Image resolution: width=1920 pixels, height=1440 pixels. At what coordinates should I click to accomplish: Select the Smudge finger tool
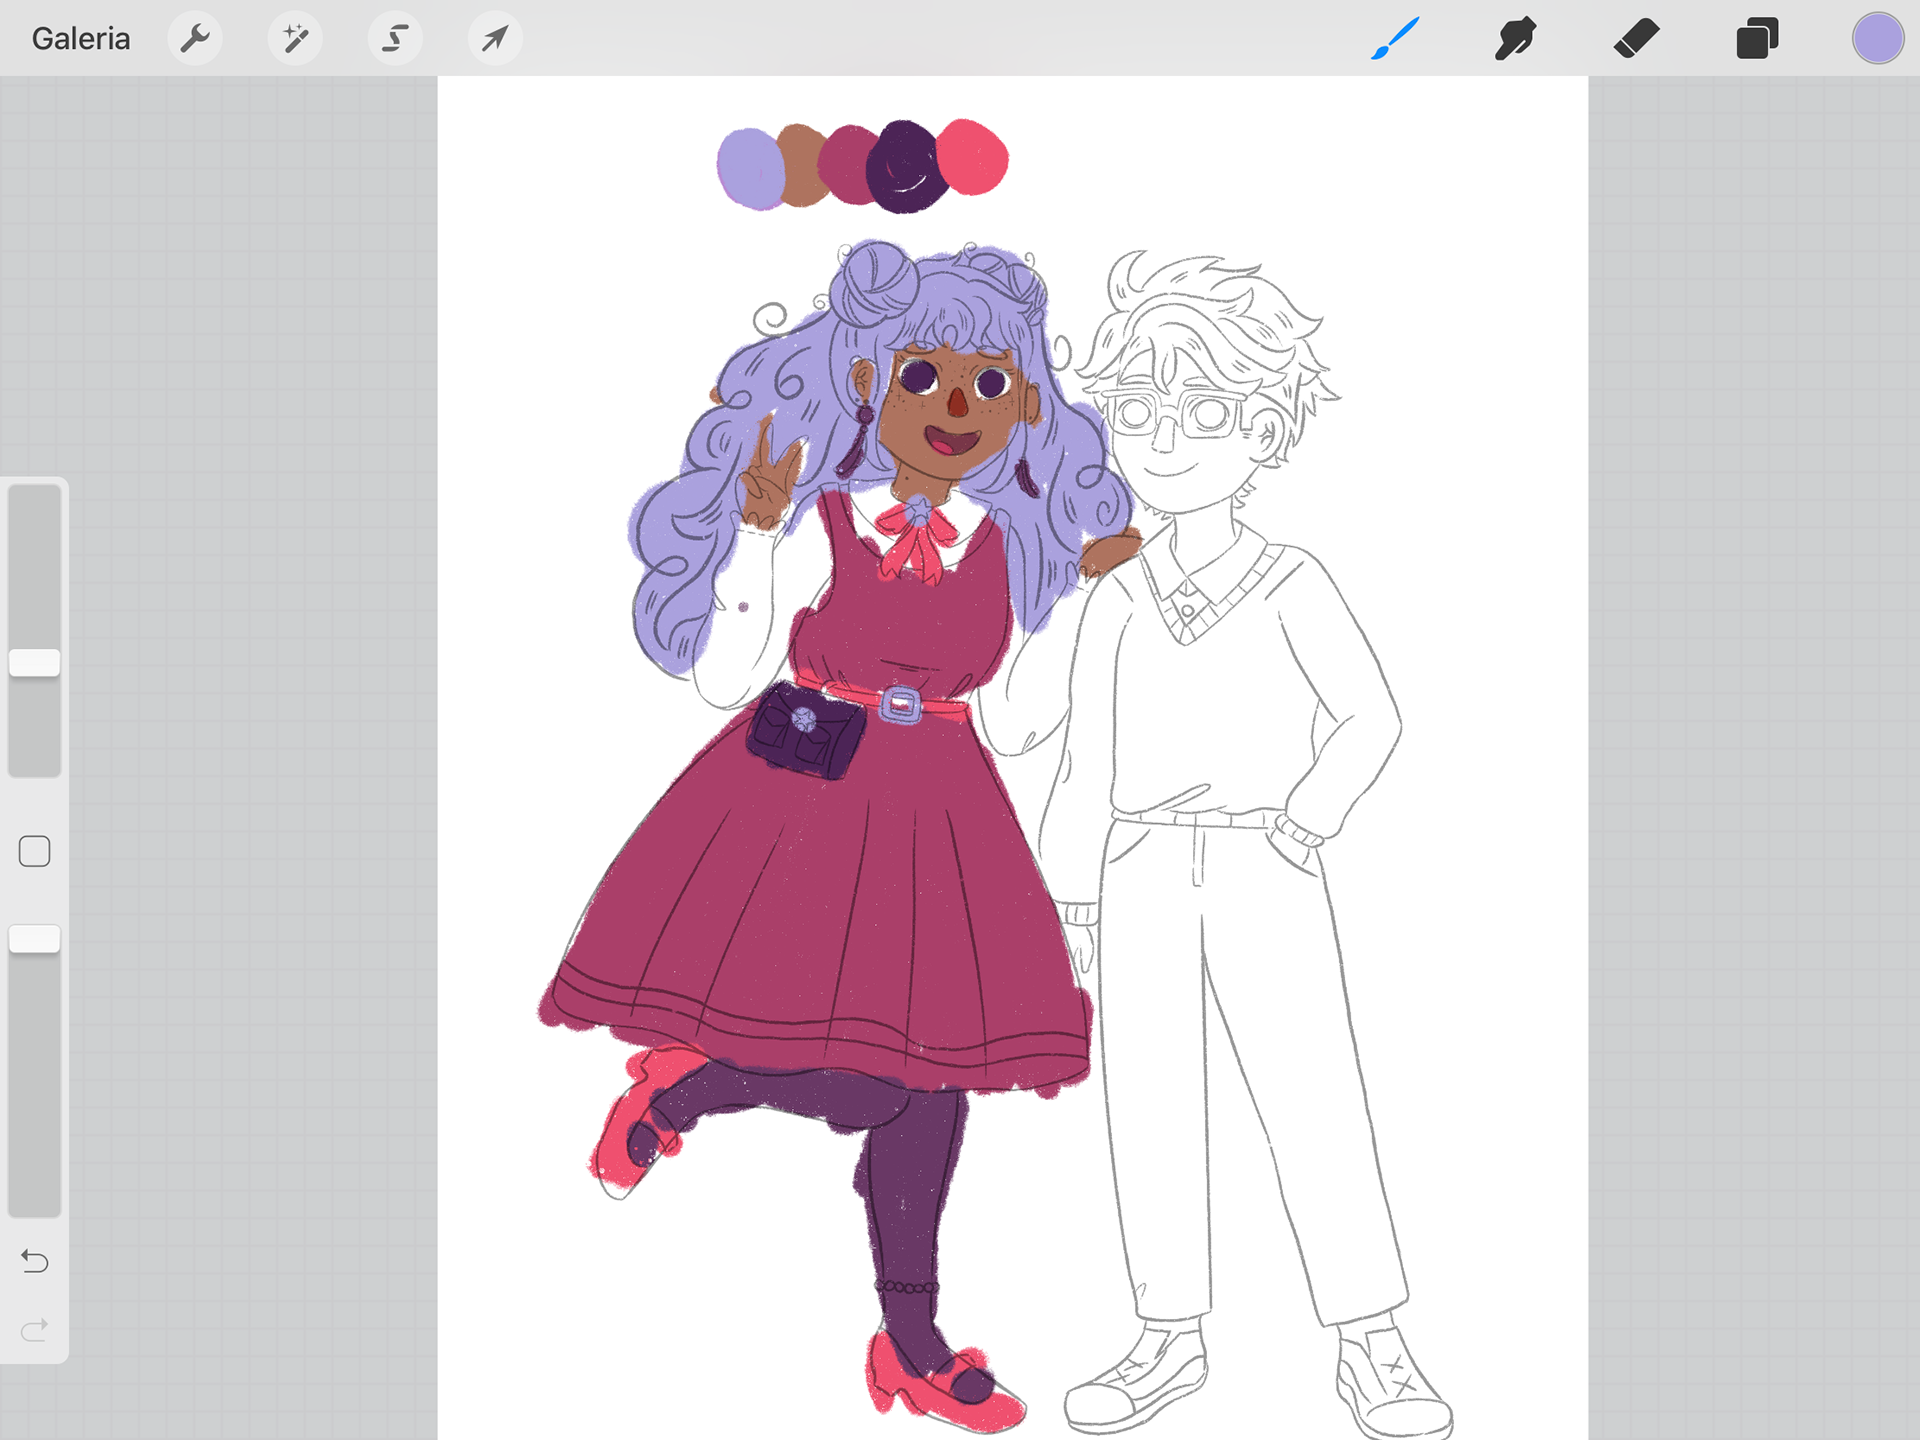point(1516,39)
